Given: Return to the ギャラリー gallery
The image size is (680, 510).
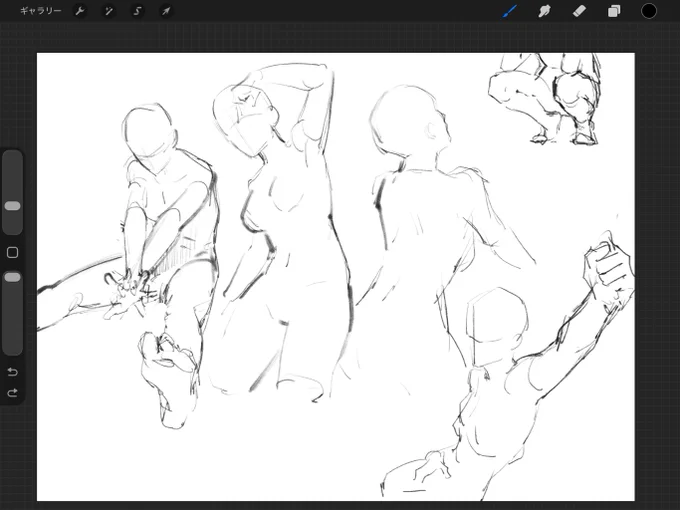Looking at the screenshot, I should tap(41, 11).
